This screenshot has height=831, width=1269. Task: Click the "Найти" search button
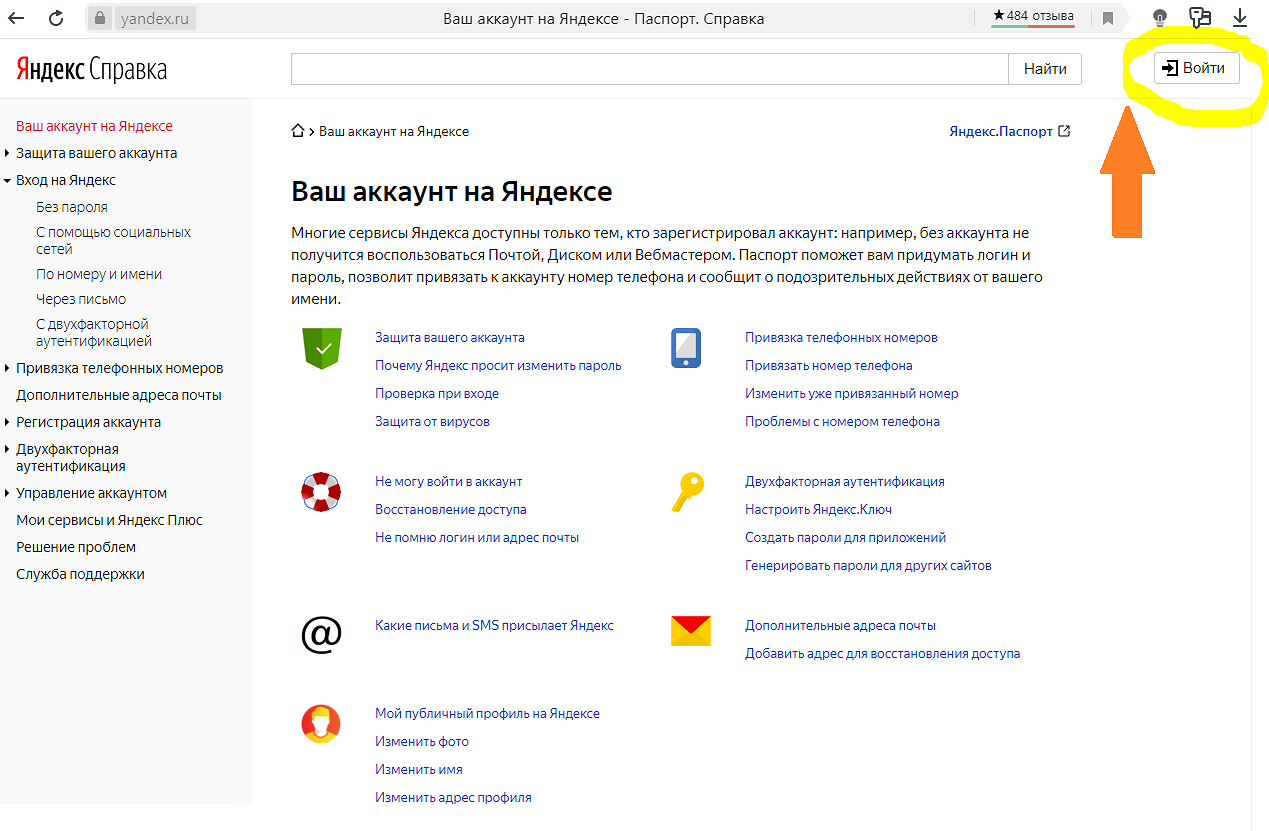point(1045,69)
